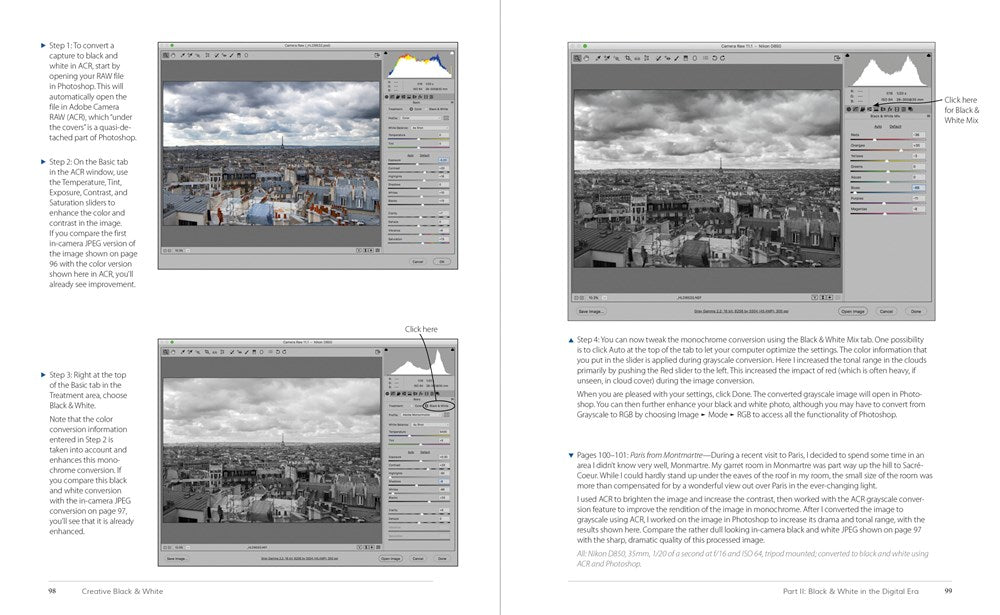
Task: Choose the Black & White treatment radio button
Action: pos(427,406)
